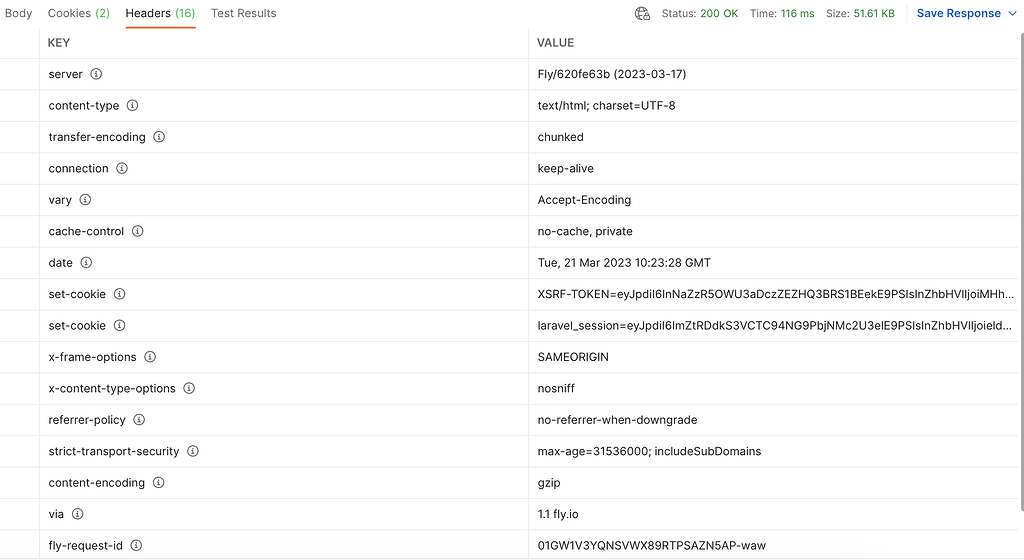Click the info icon beside fly-request-id
The width and height of the screenshot is (1024, 560).
[x=136, y=545]
